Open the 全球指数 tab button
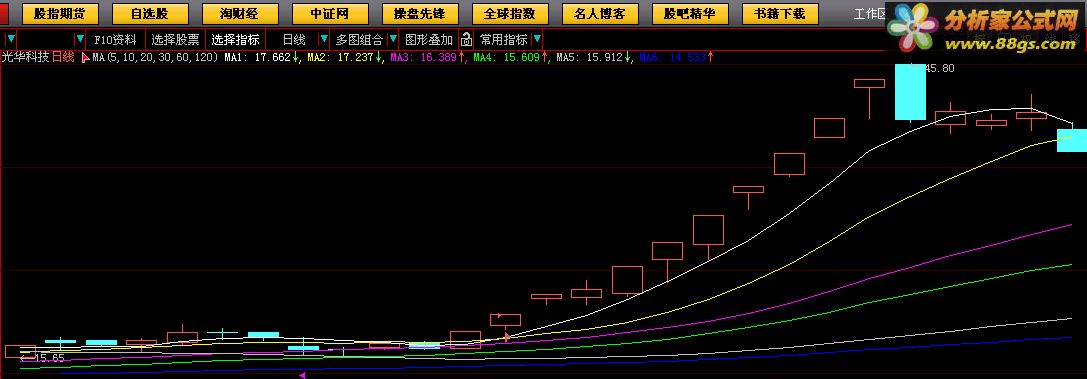Viewport: 1087px width, 379px height. pyautogui.click(x=510, y=13)
